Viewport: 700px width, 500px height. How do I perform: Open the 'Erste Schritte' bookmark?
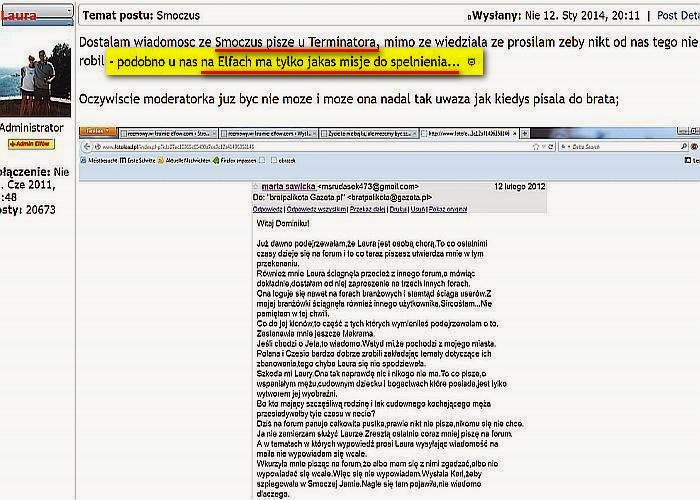138,160
